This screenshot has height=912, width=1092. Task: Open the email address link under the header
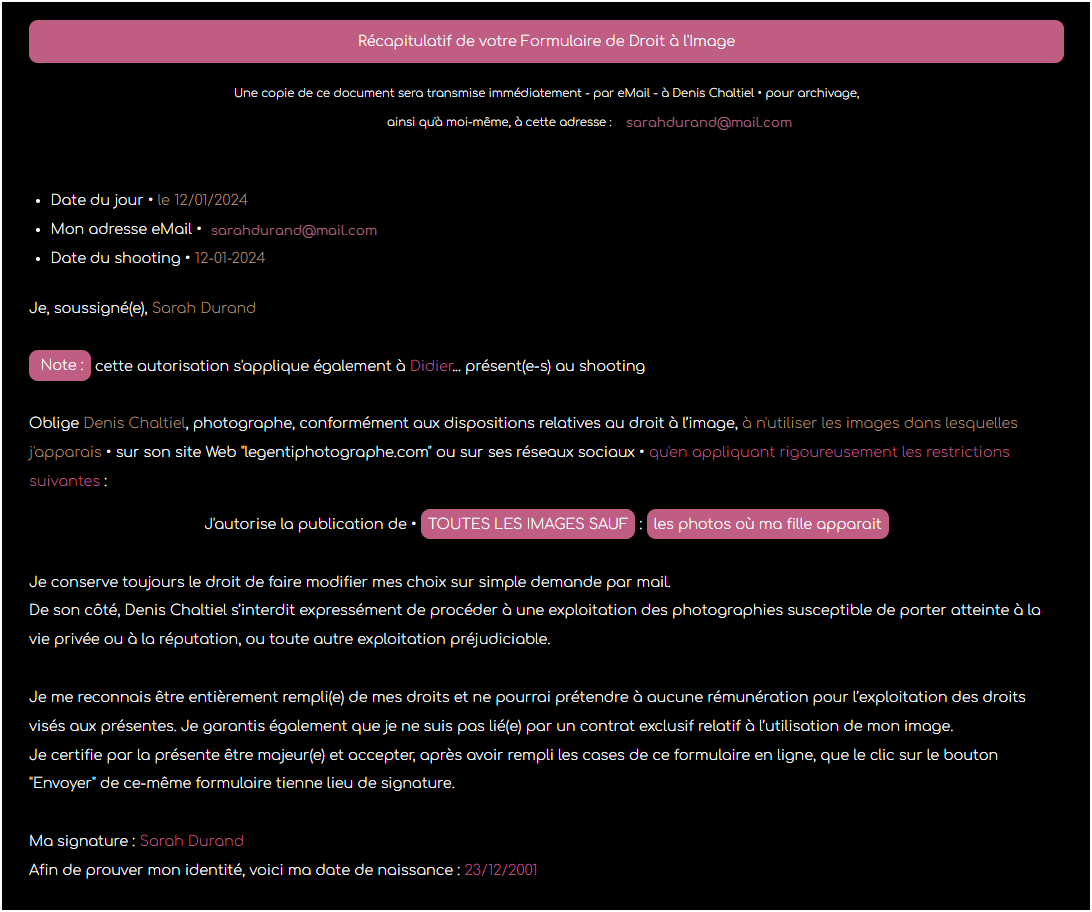[708, 123]
